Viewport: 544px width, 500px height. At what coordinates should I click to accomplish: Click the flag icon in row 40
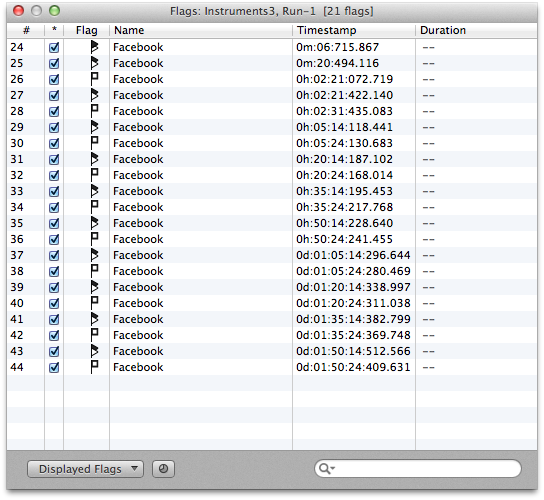coord(94,303)
